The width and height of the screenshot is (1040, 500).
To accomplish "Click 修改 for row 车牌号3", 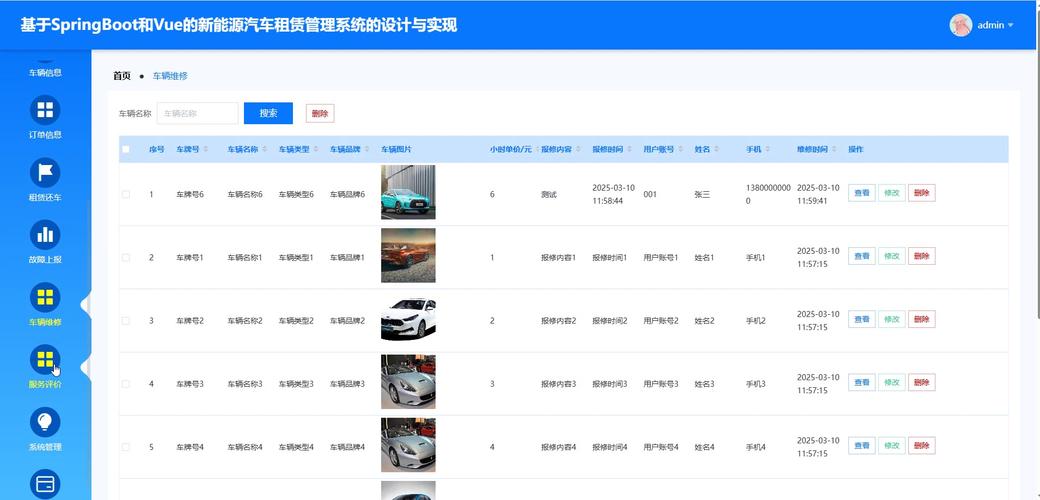I will pyautogui.click(x=891, y=382).
